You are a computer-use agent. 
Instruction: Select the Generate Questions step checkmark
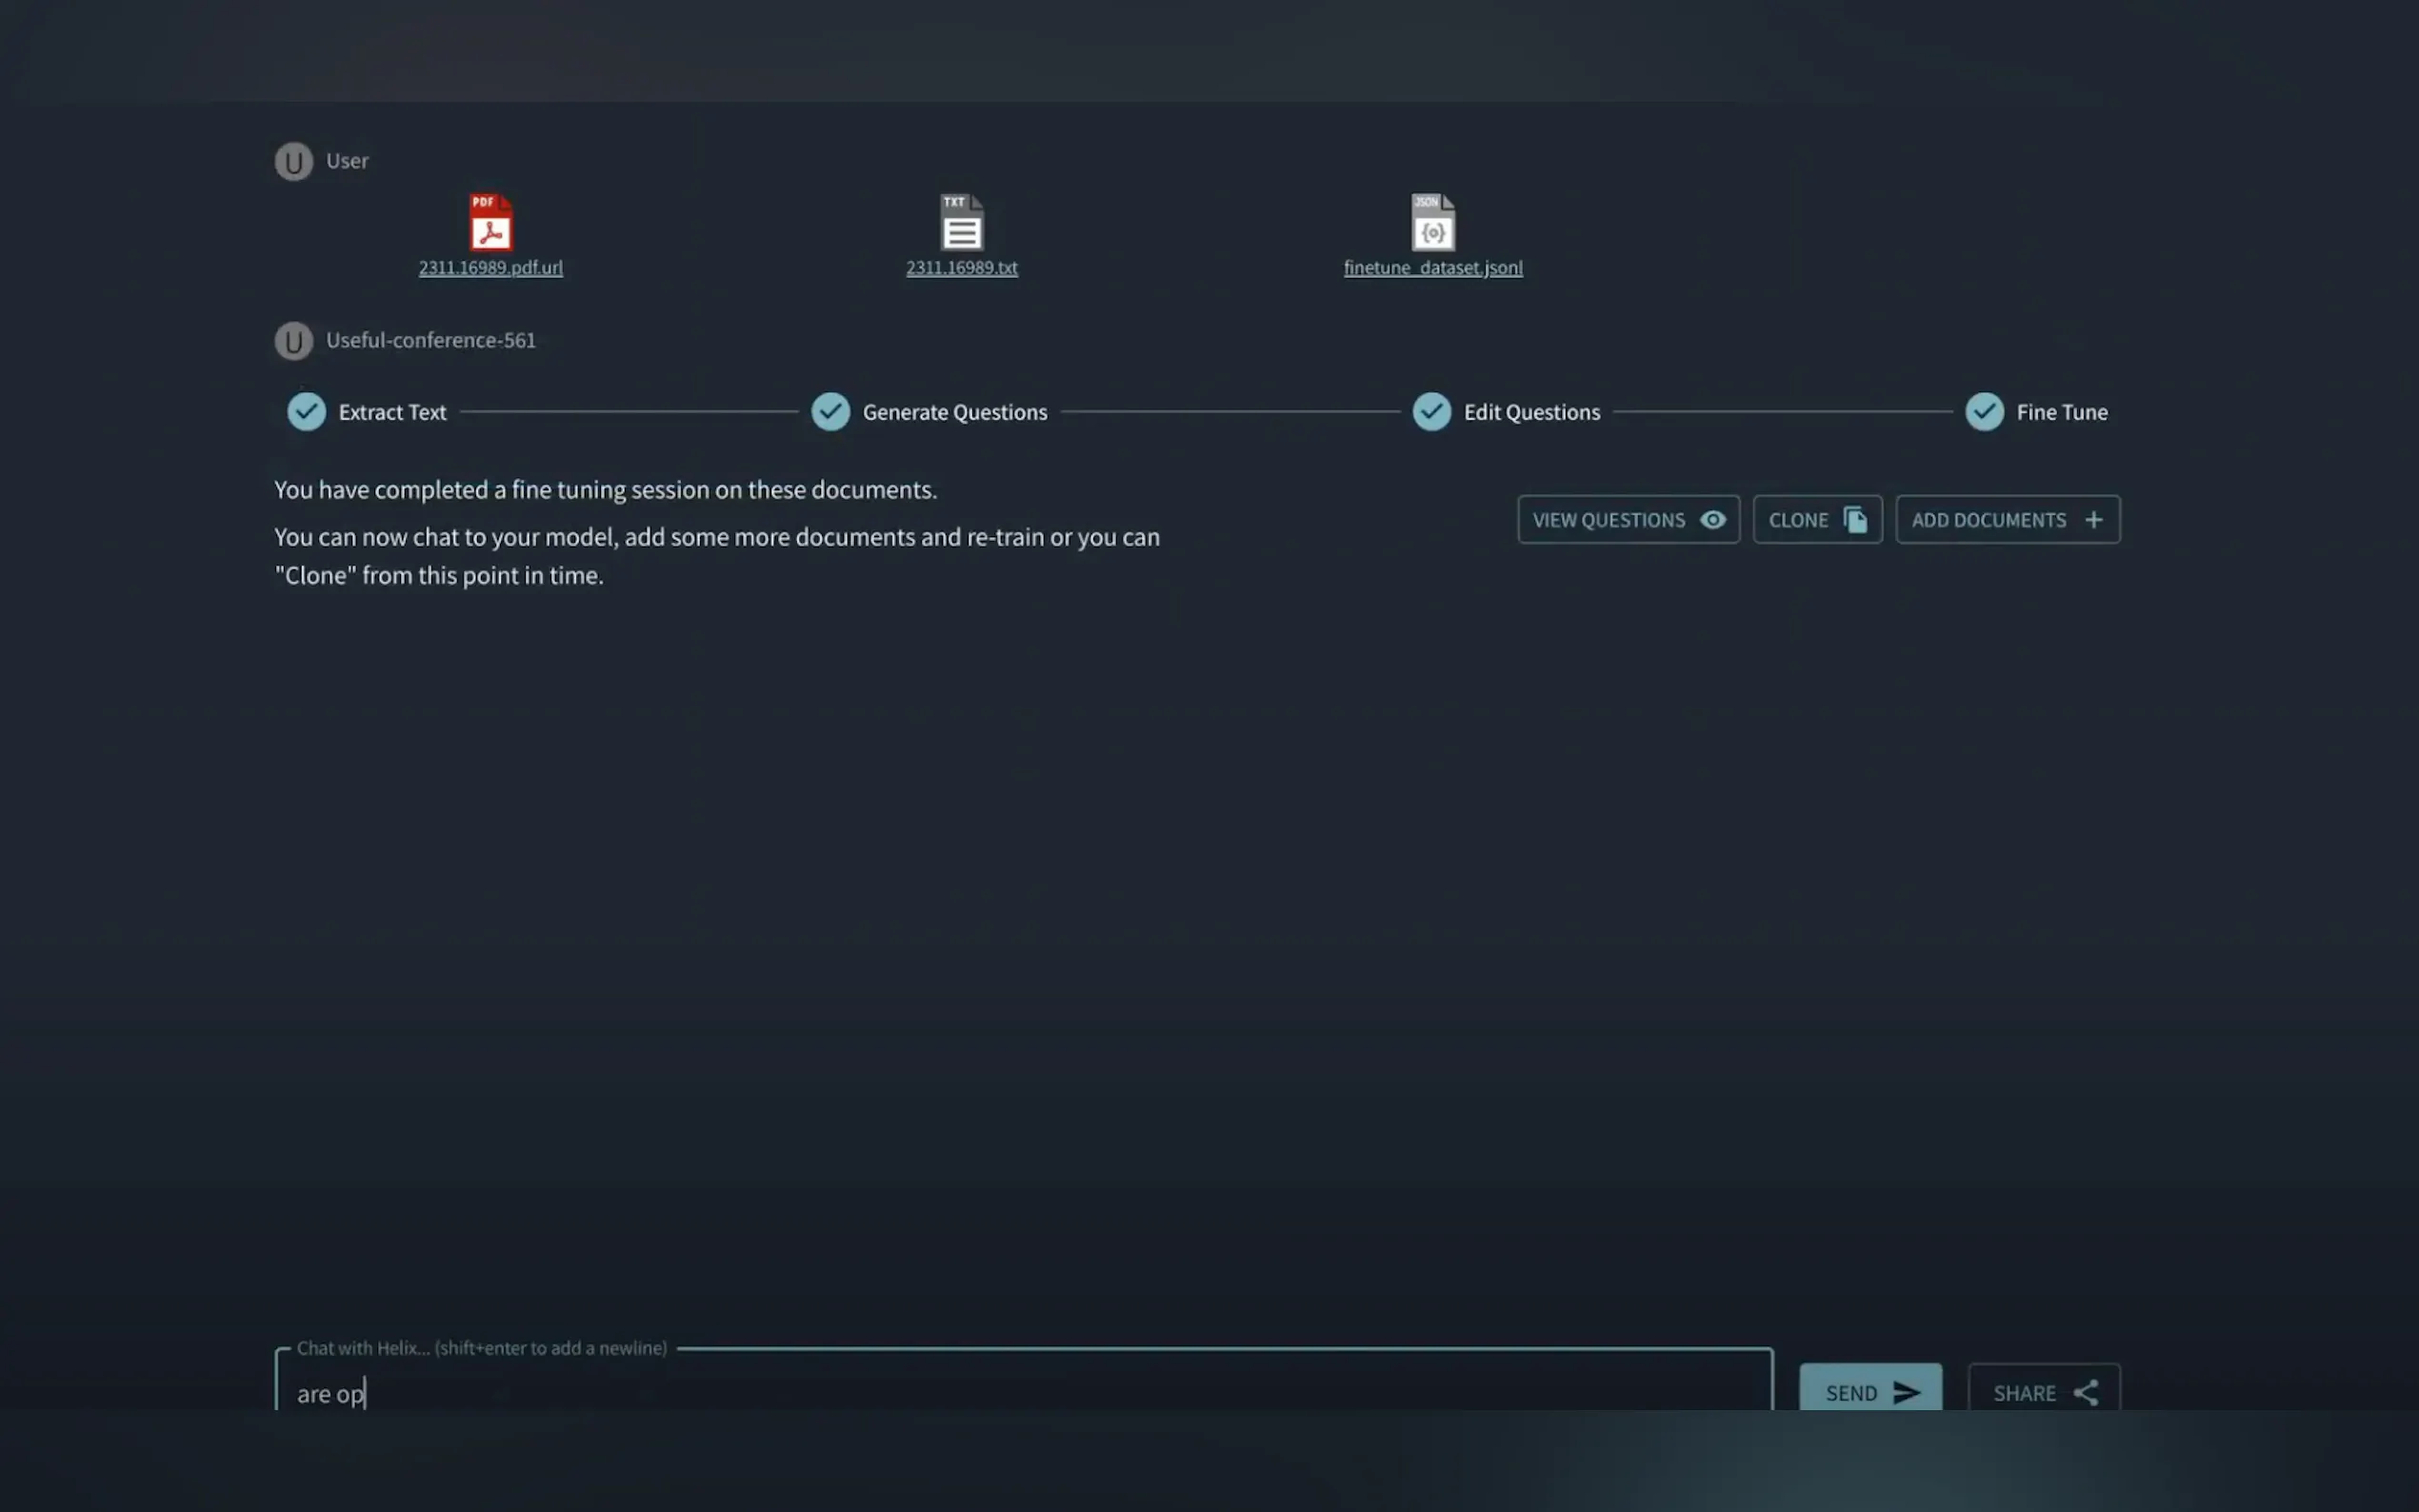[830, 412]
